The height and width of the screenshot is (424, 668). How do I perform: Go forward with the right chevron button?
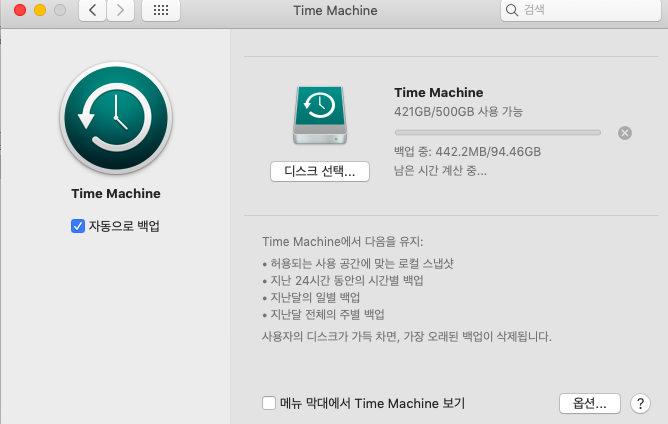point(121,10)
